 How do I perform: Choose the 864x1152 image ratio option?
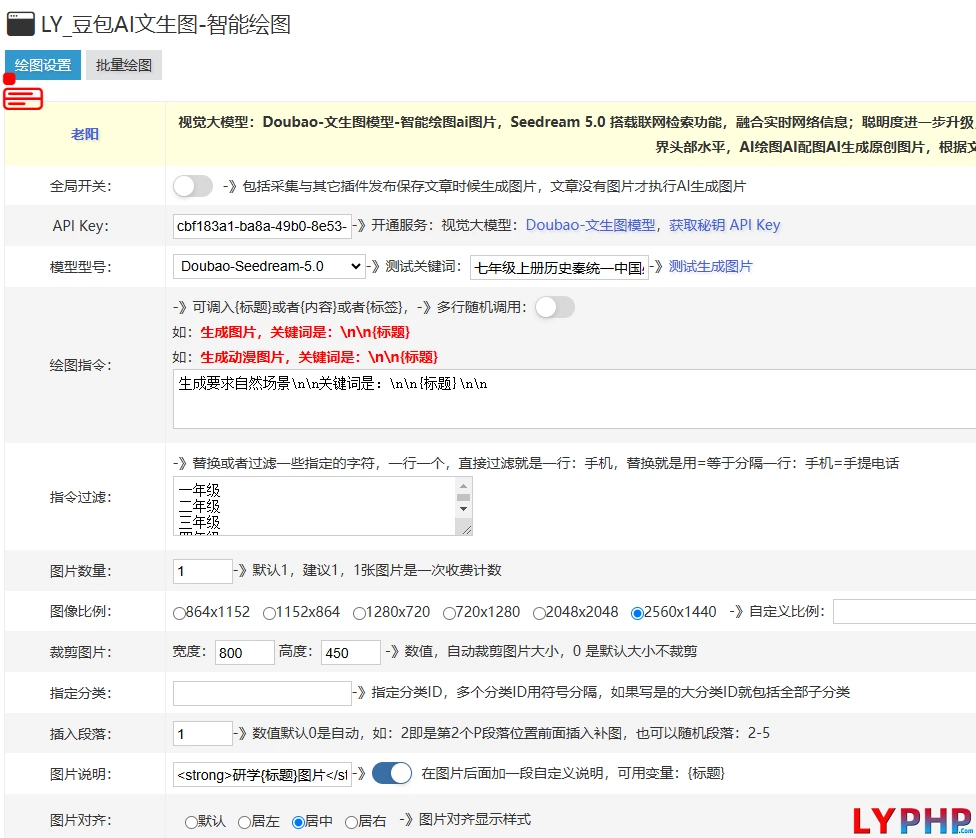point(180,612)
